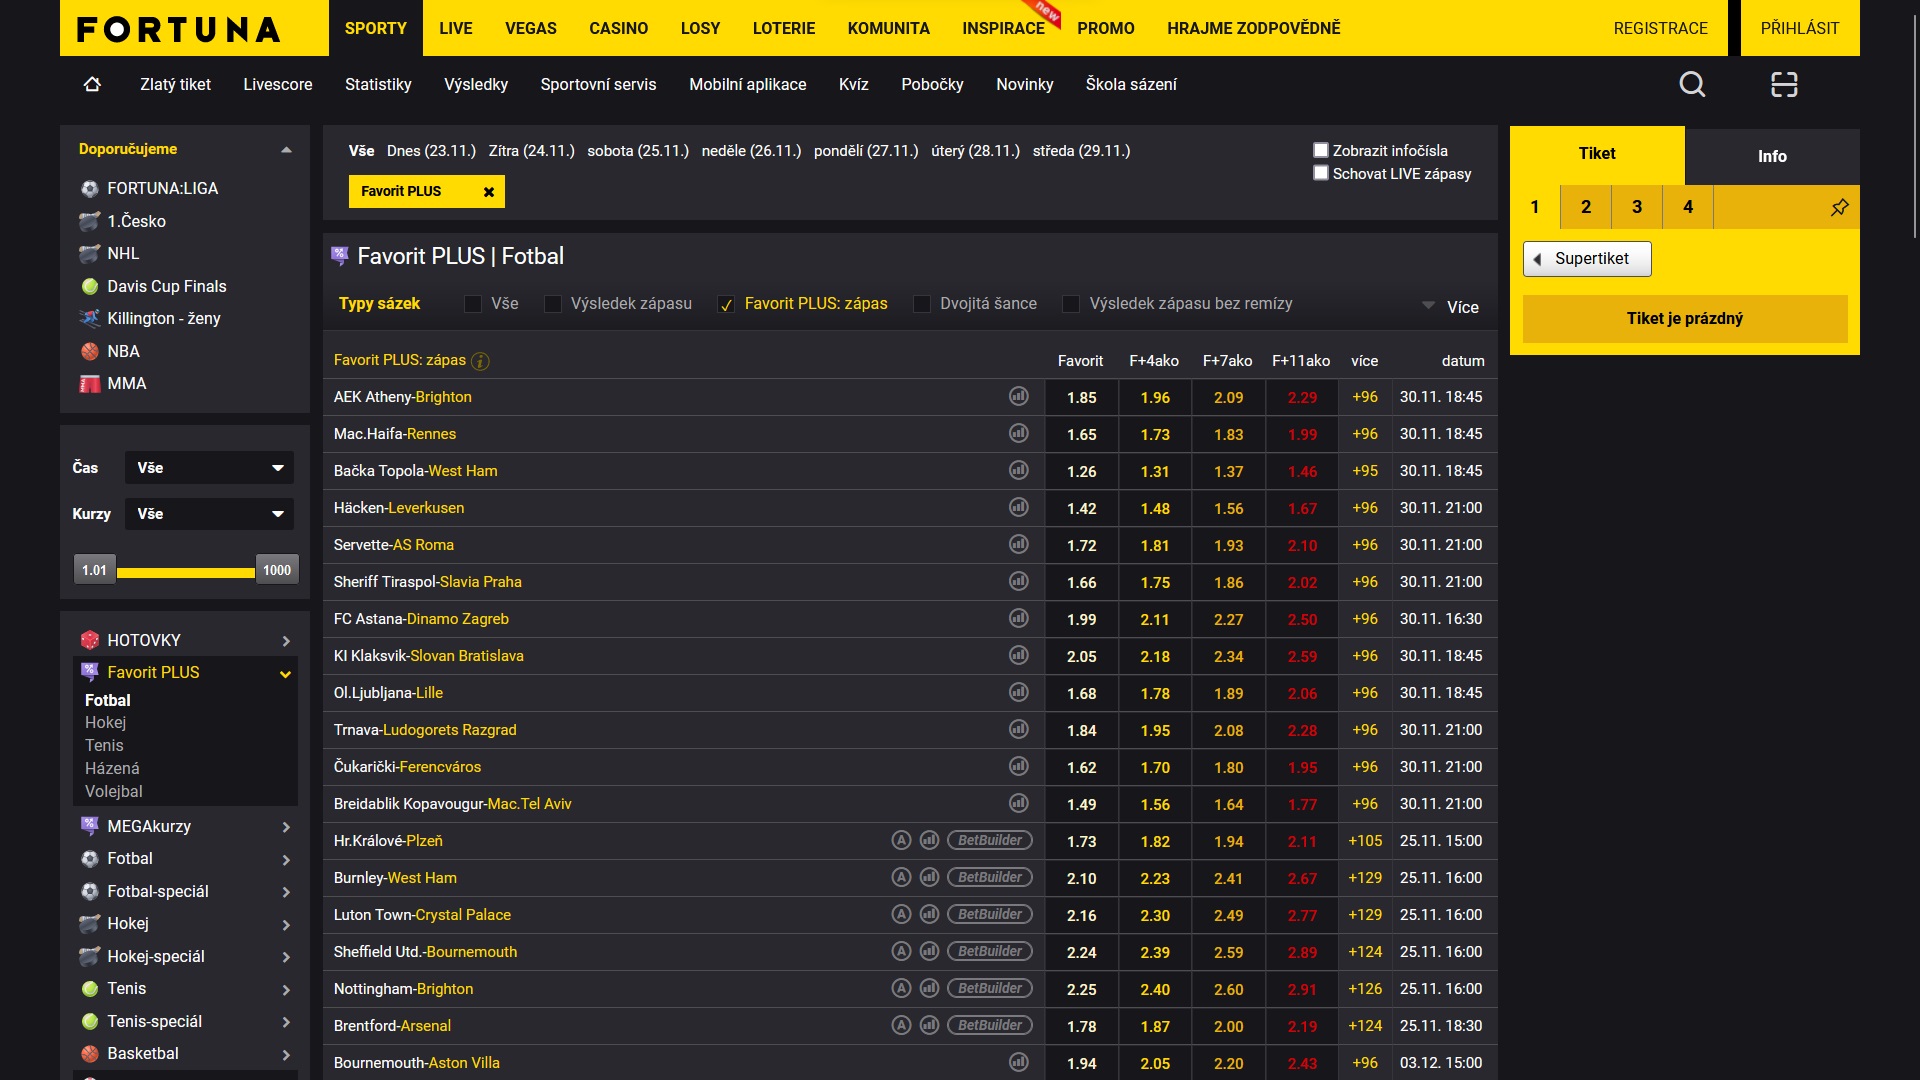Open info icon next to Favorit PLUS: zápas
The height and width of the screenshot is (1080, 1920).
480,361
